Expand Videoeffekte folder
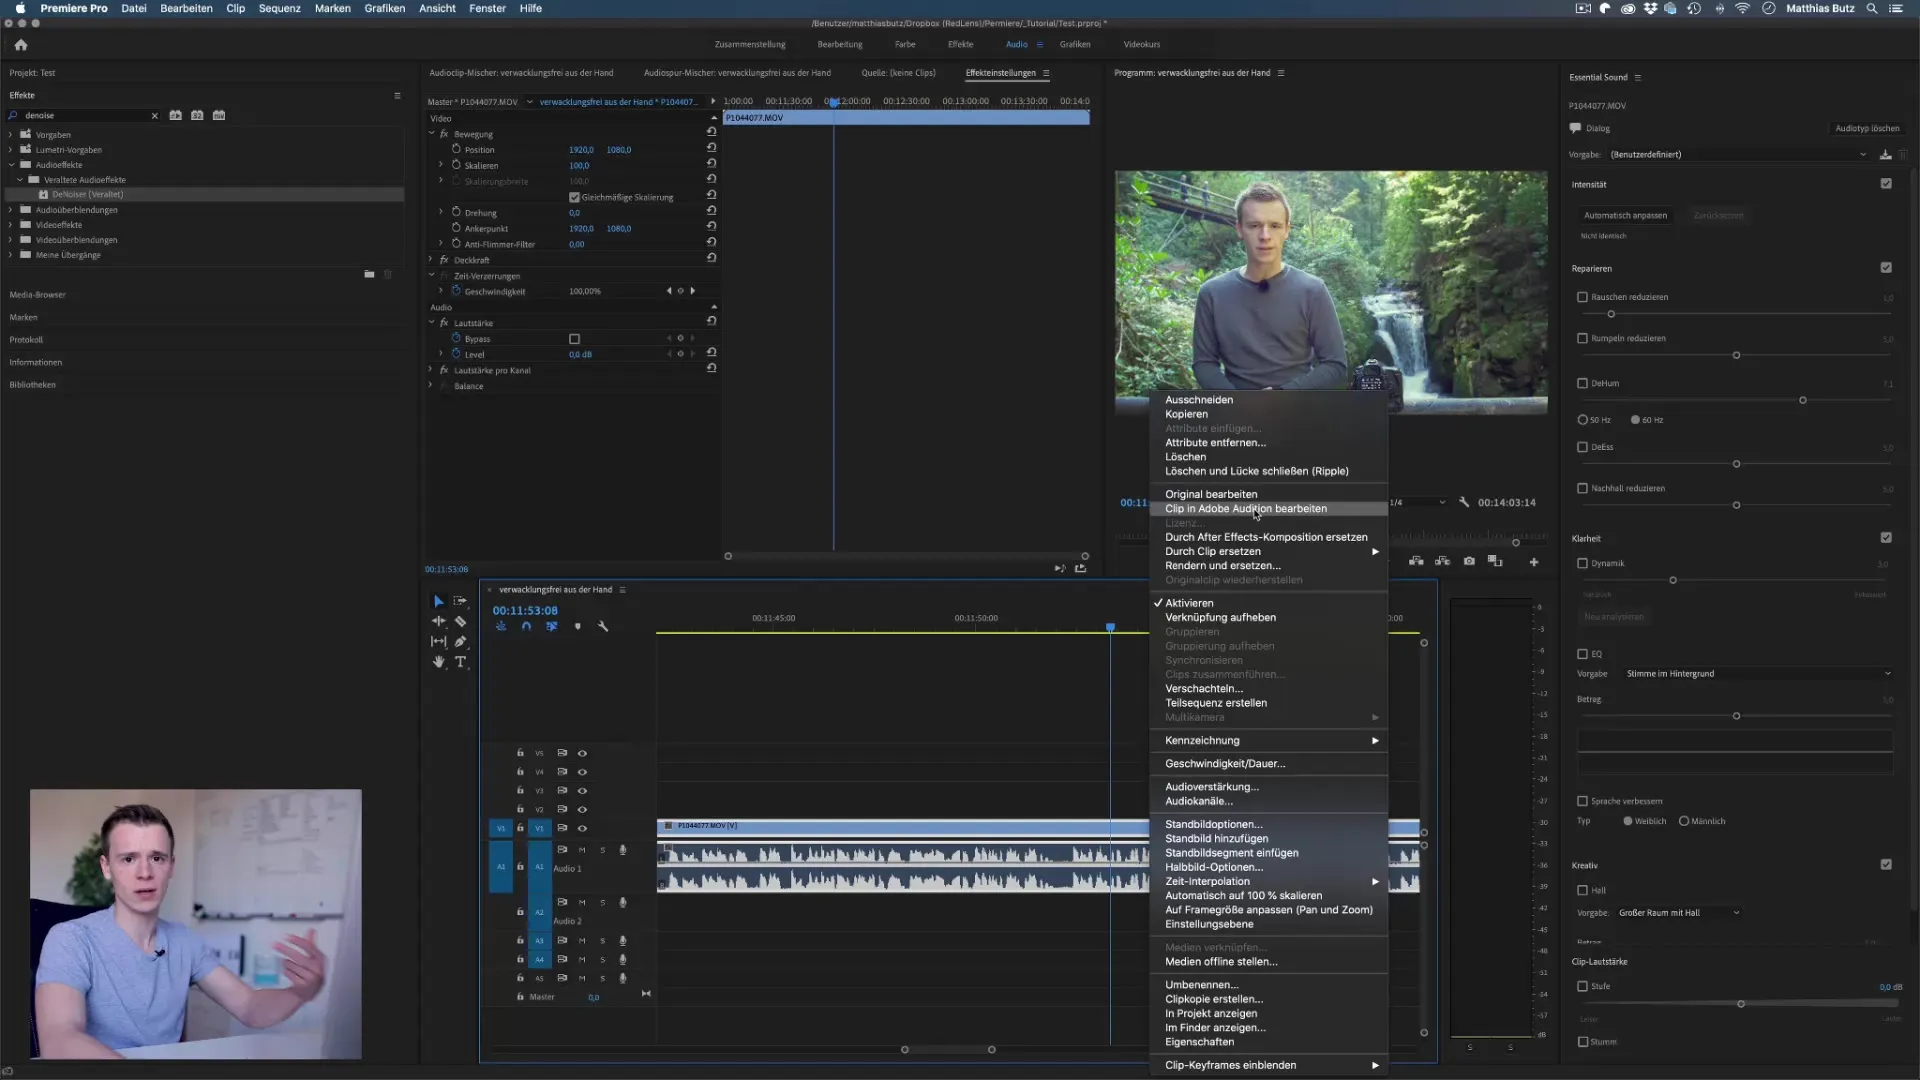1920x1080 pixels. point(11,224)
